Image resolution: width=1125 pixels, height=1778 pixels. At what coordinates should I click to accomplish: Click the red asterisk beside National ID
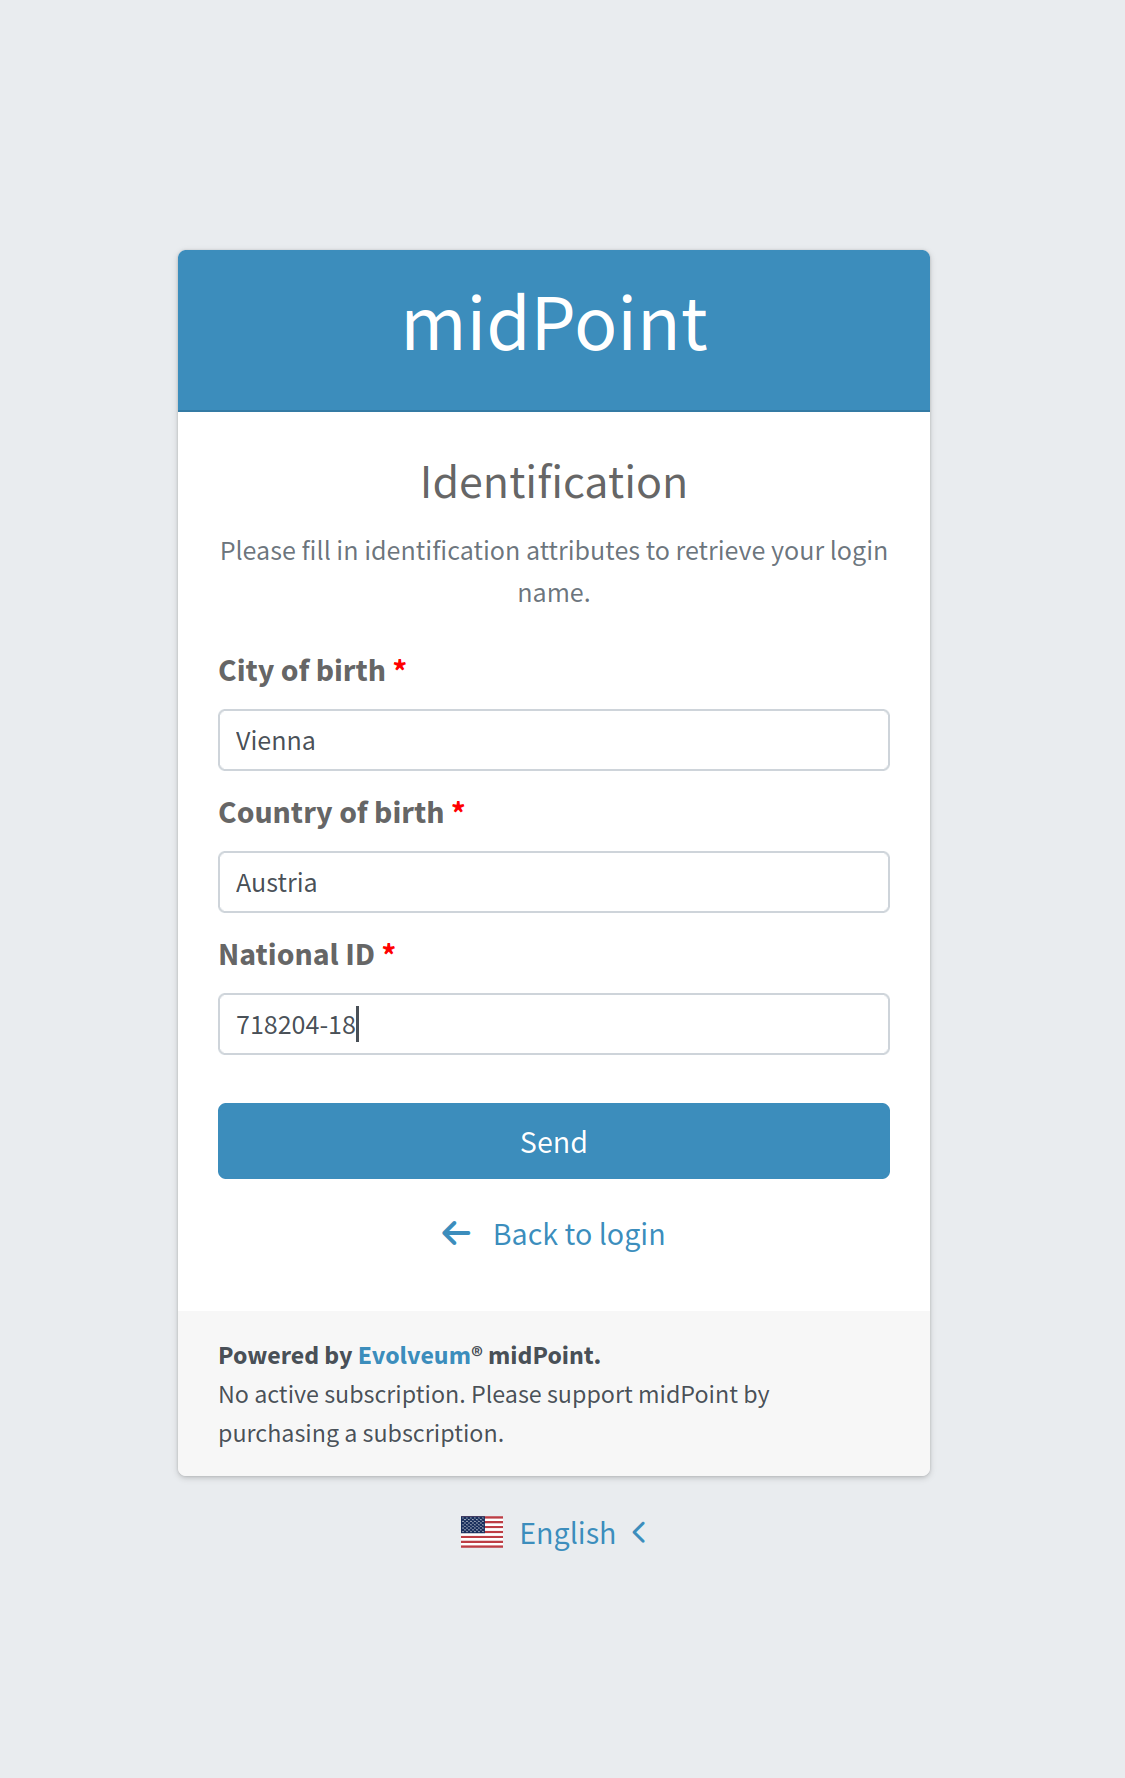389,951
